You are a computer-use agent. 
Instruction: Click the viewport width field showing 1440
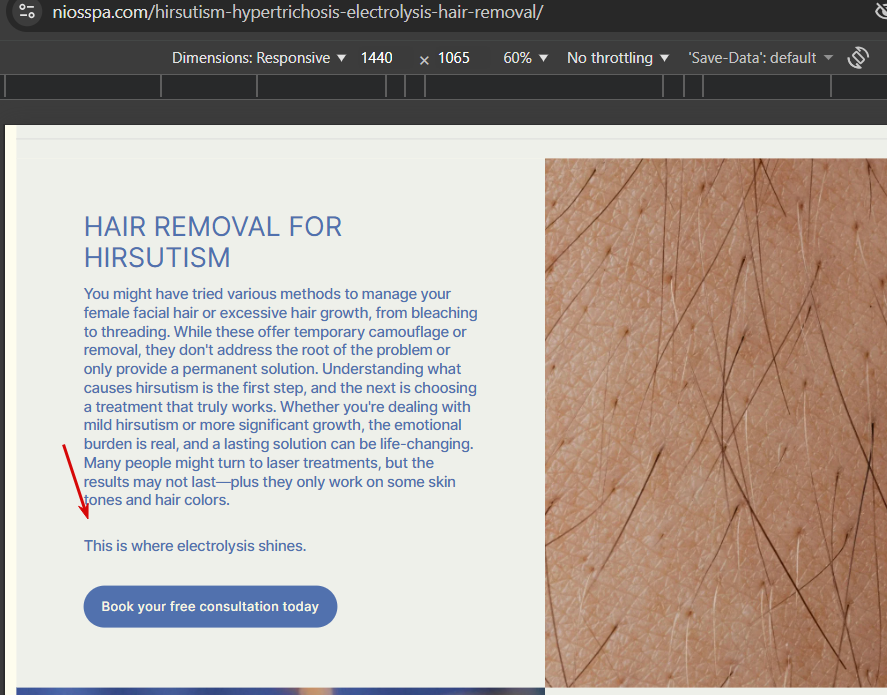[377, 58]
